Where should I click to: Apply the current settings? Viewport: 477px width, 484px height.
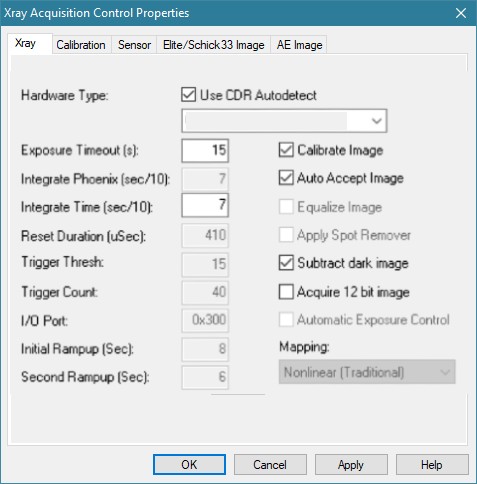[x=351, y=465]
